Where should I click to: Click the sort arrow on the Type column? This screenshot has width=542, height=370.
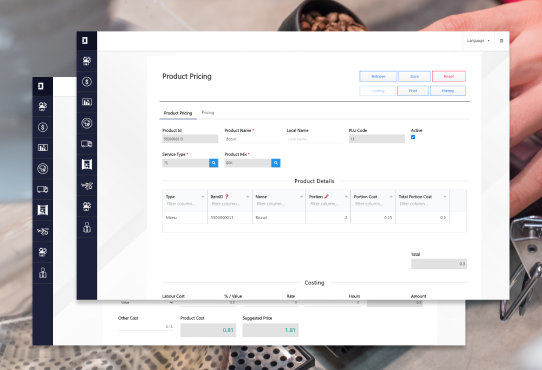click(203, 196)
